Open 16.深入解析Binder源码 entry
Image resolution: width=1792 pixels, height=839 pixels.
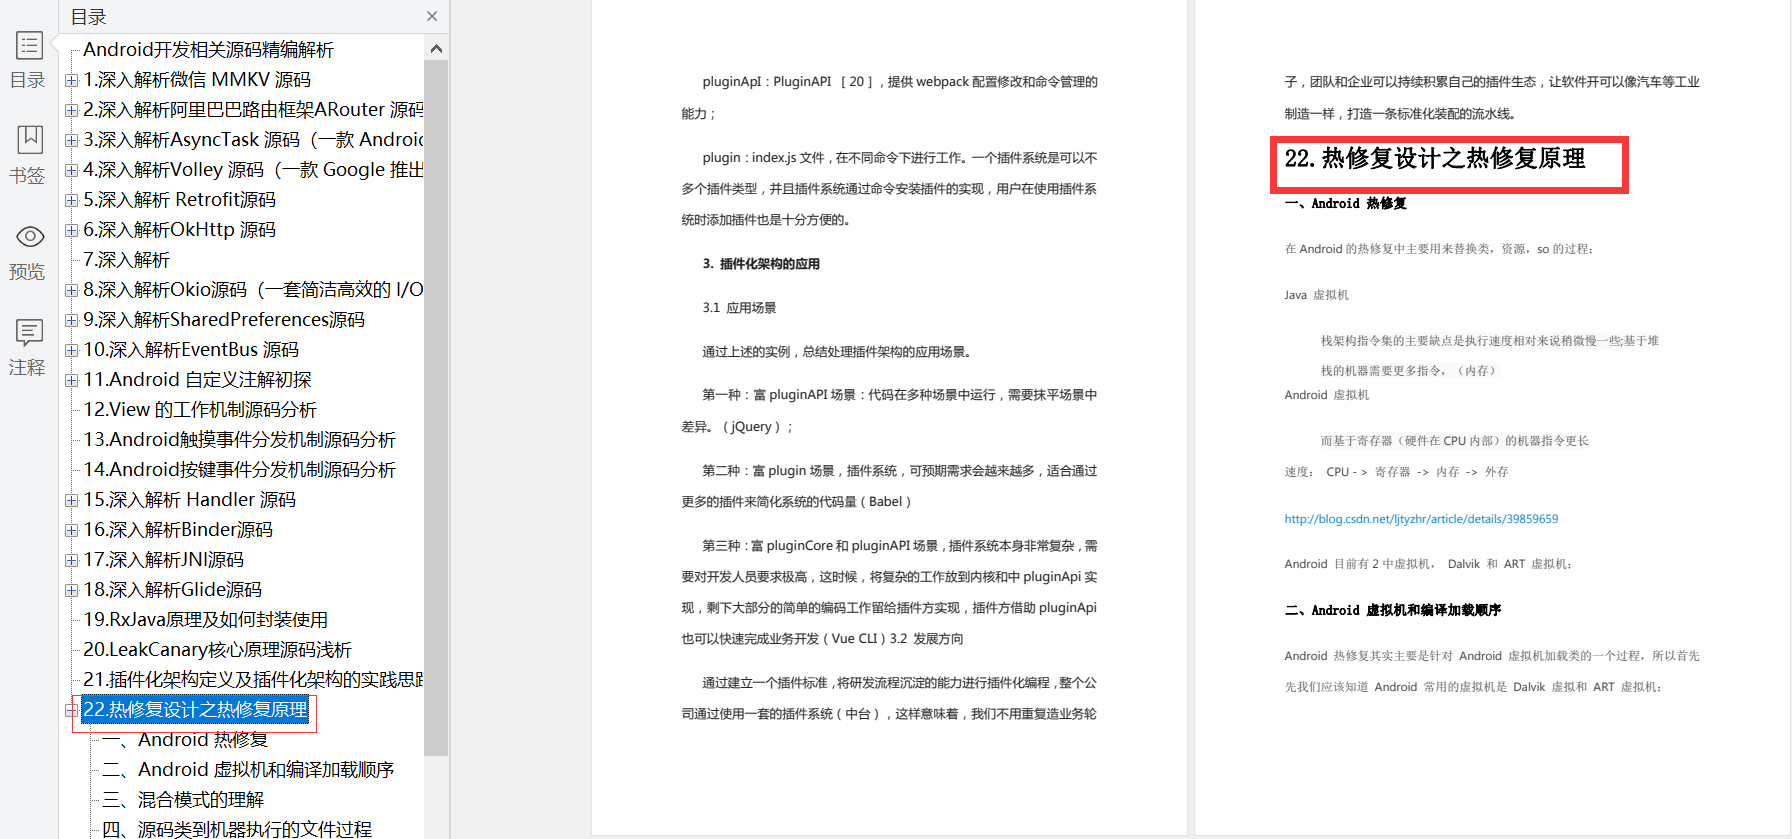pos(178,529)
